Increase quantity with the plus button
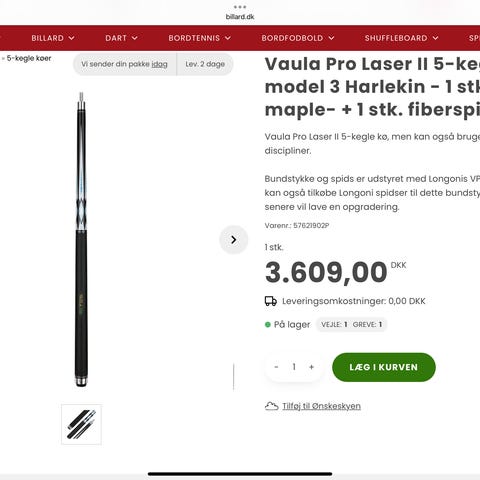The image size is (480, 480). pyautogui.click(x=311, y=367)
